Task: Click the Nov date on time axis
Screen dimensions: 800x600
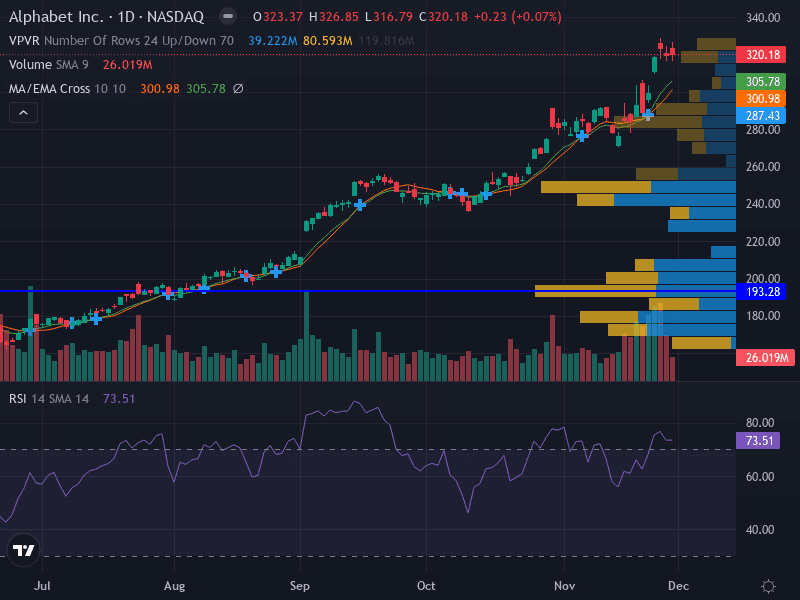Action: [x=564, y=586]
